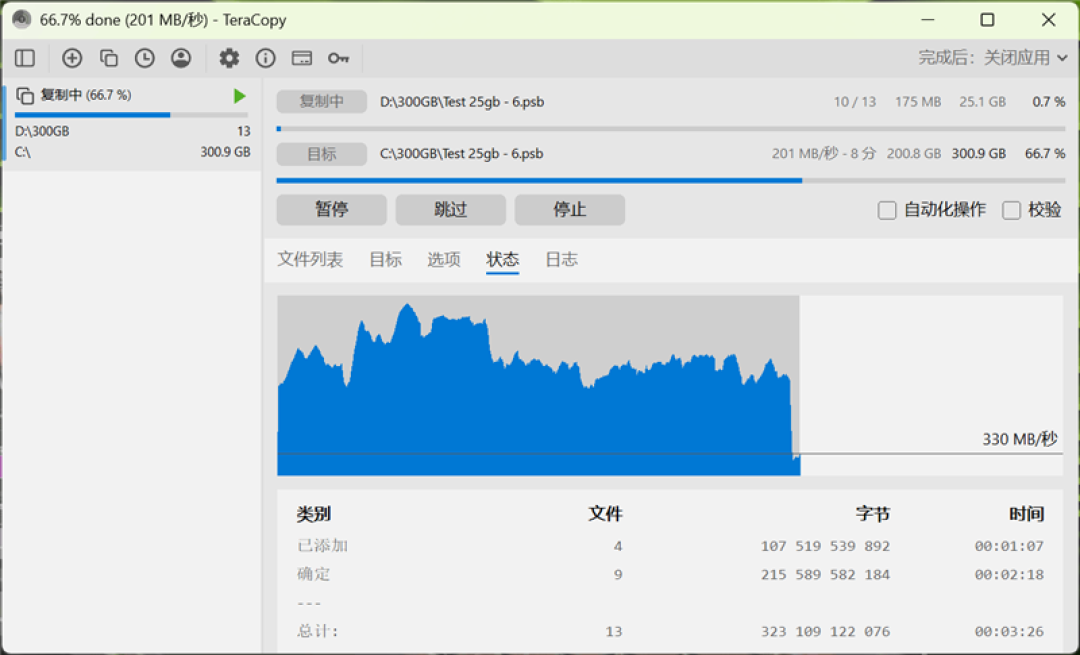Click the copy files toolbar icon
This screenshot has height=655, width=1080.
pyautogui.click(x=108, y=58)
